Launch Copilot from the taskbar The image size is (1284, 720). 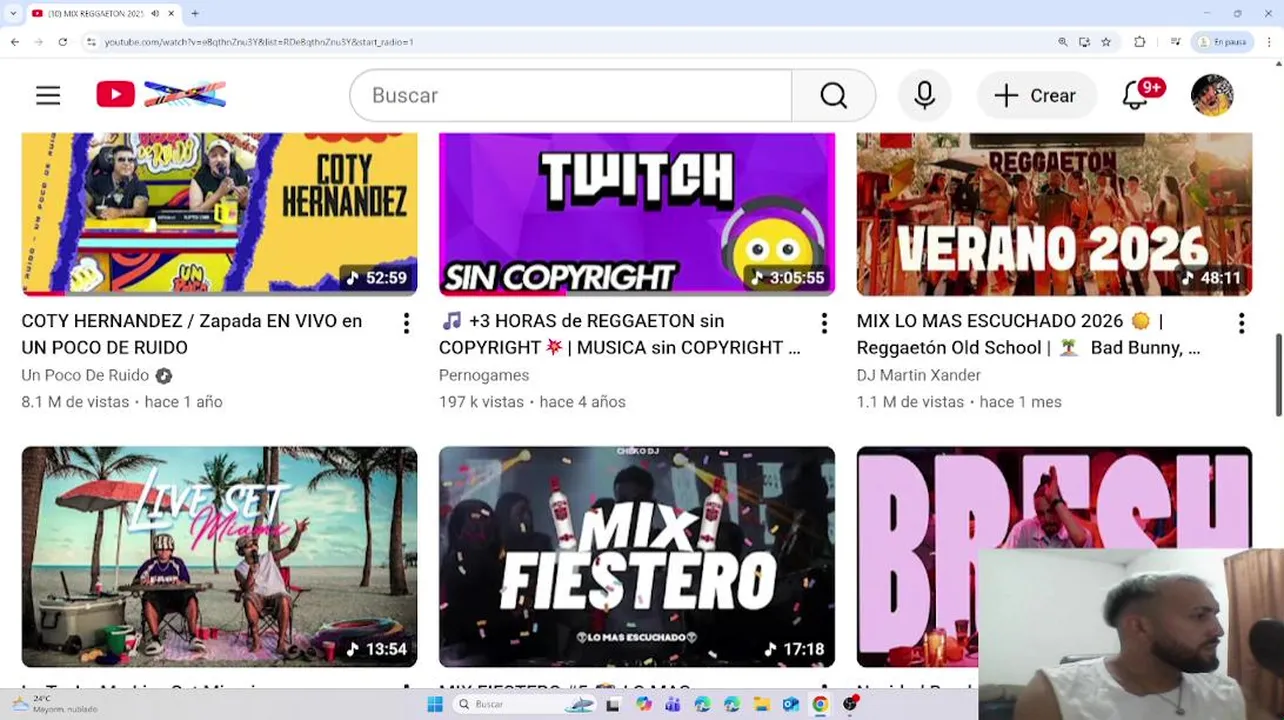[643, 704]
